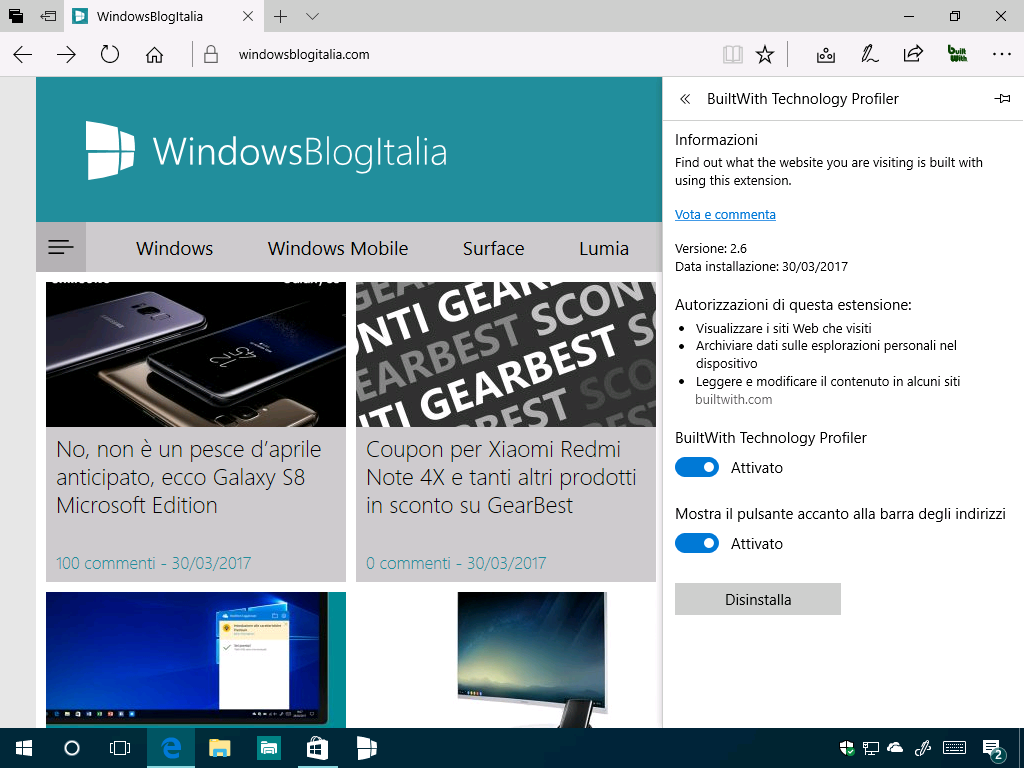The height and width of the screenshot is (768, 1024).
Task: Switch to Microsoft Edge on taskbar
Action: pyautogui.click(x=170, y=748)
